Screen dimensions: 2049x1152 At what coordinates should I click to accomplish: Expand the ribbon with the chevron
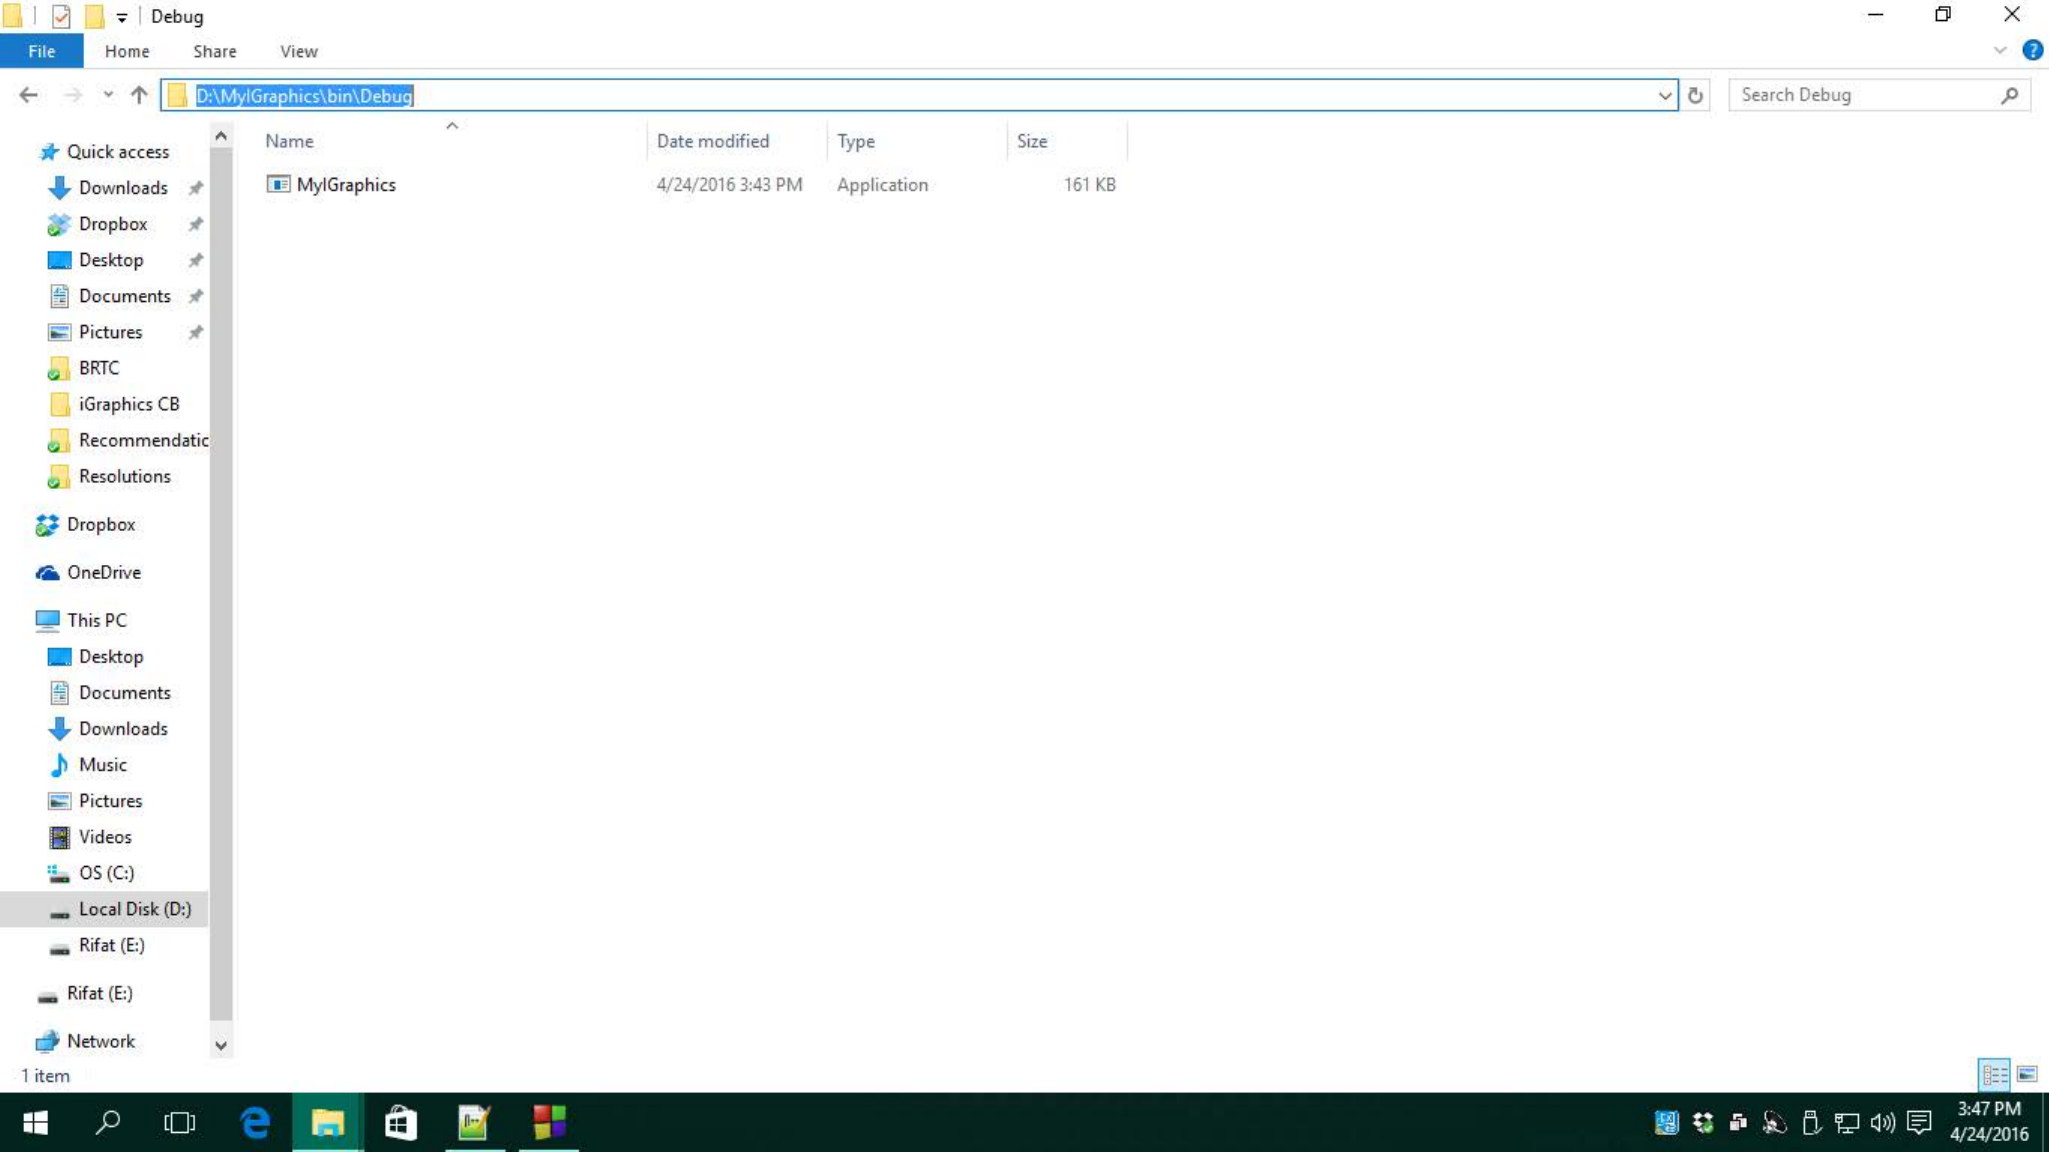(1999, 50)
